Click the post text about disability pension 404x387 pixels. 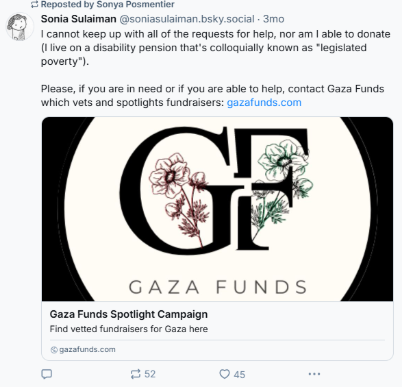coord(215,48)
